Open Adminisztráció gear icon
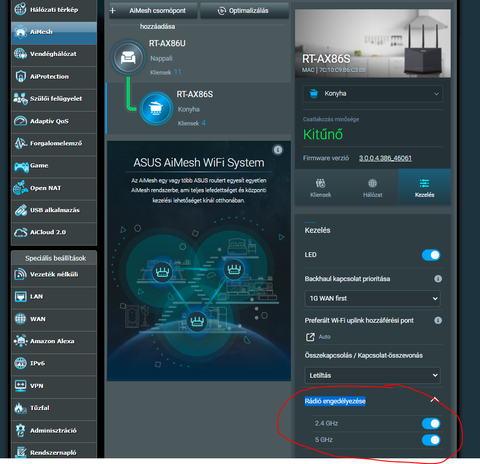480x464 pixels. 20,430
